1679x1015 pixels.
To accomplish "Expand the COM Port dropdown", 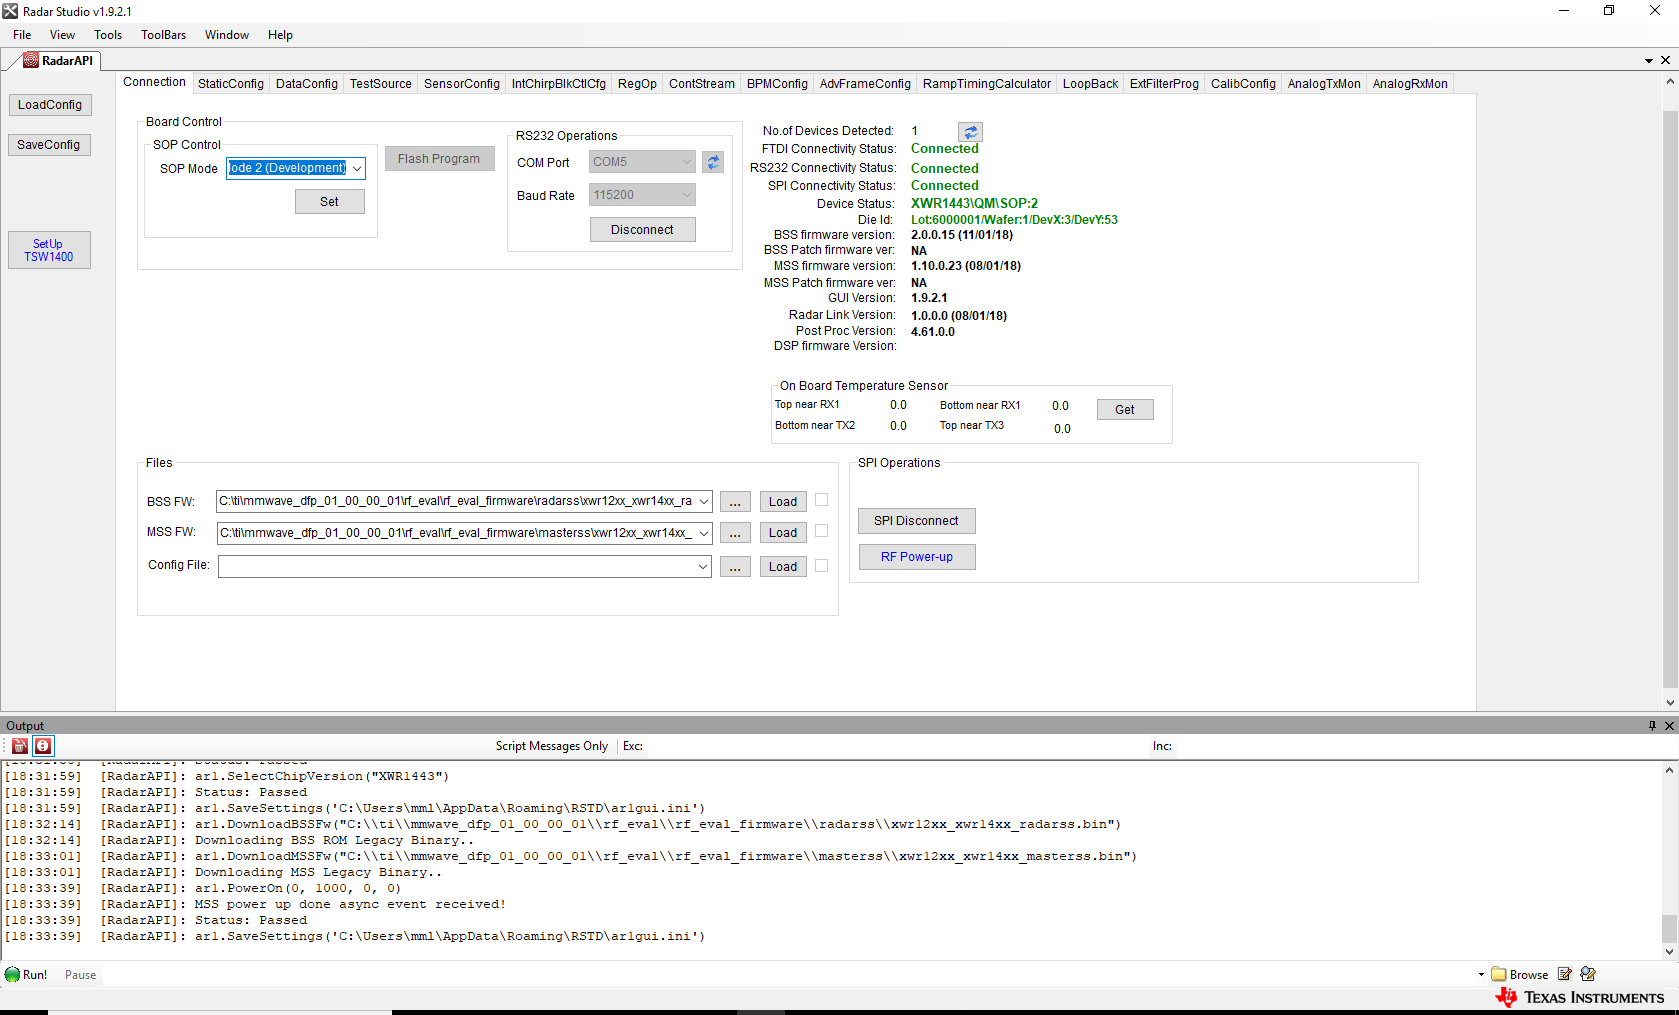I will pos(687,162).
